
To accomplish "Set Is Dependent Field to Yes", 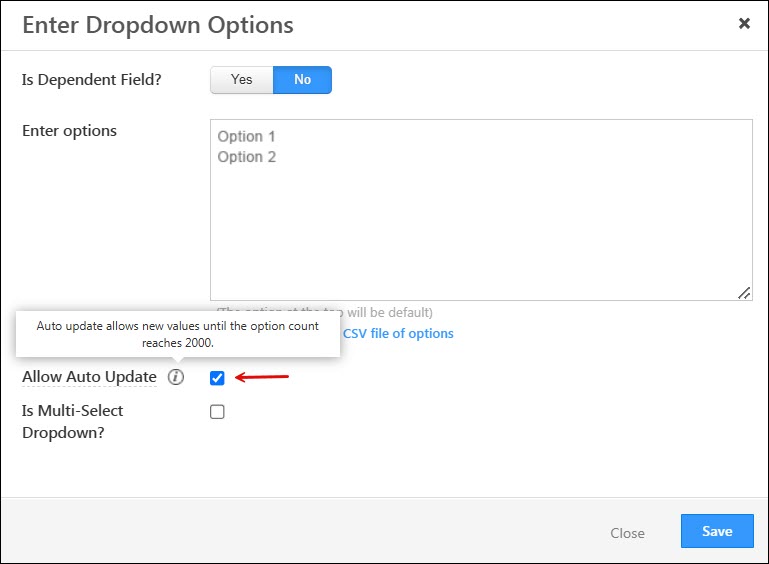I will tap(242, 80).
